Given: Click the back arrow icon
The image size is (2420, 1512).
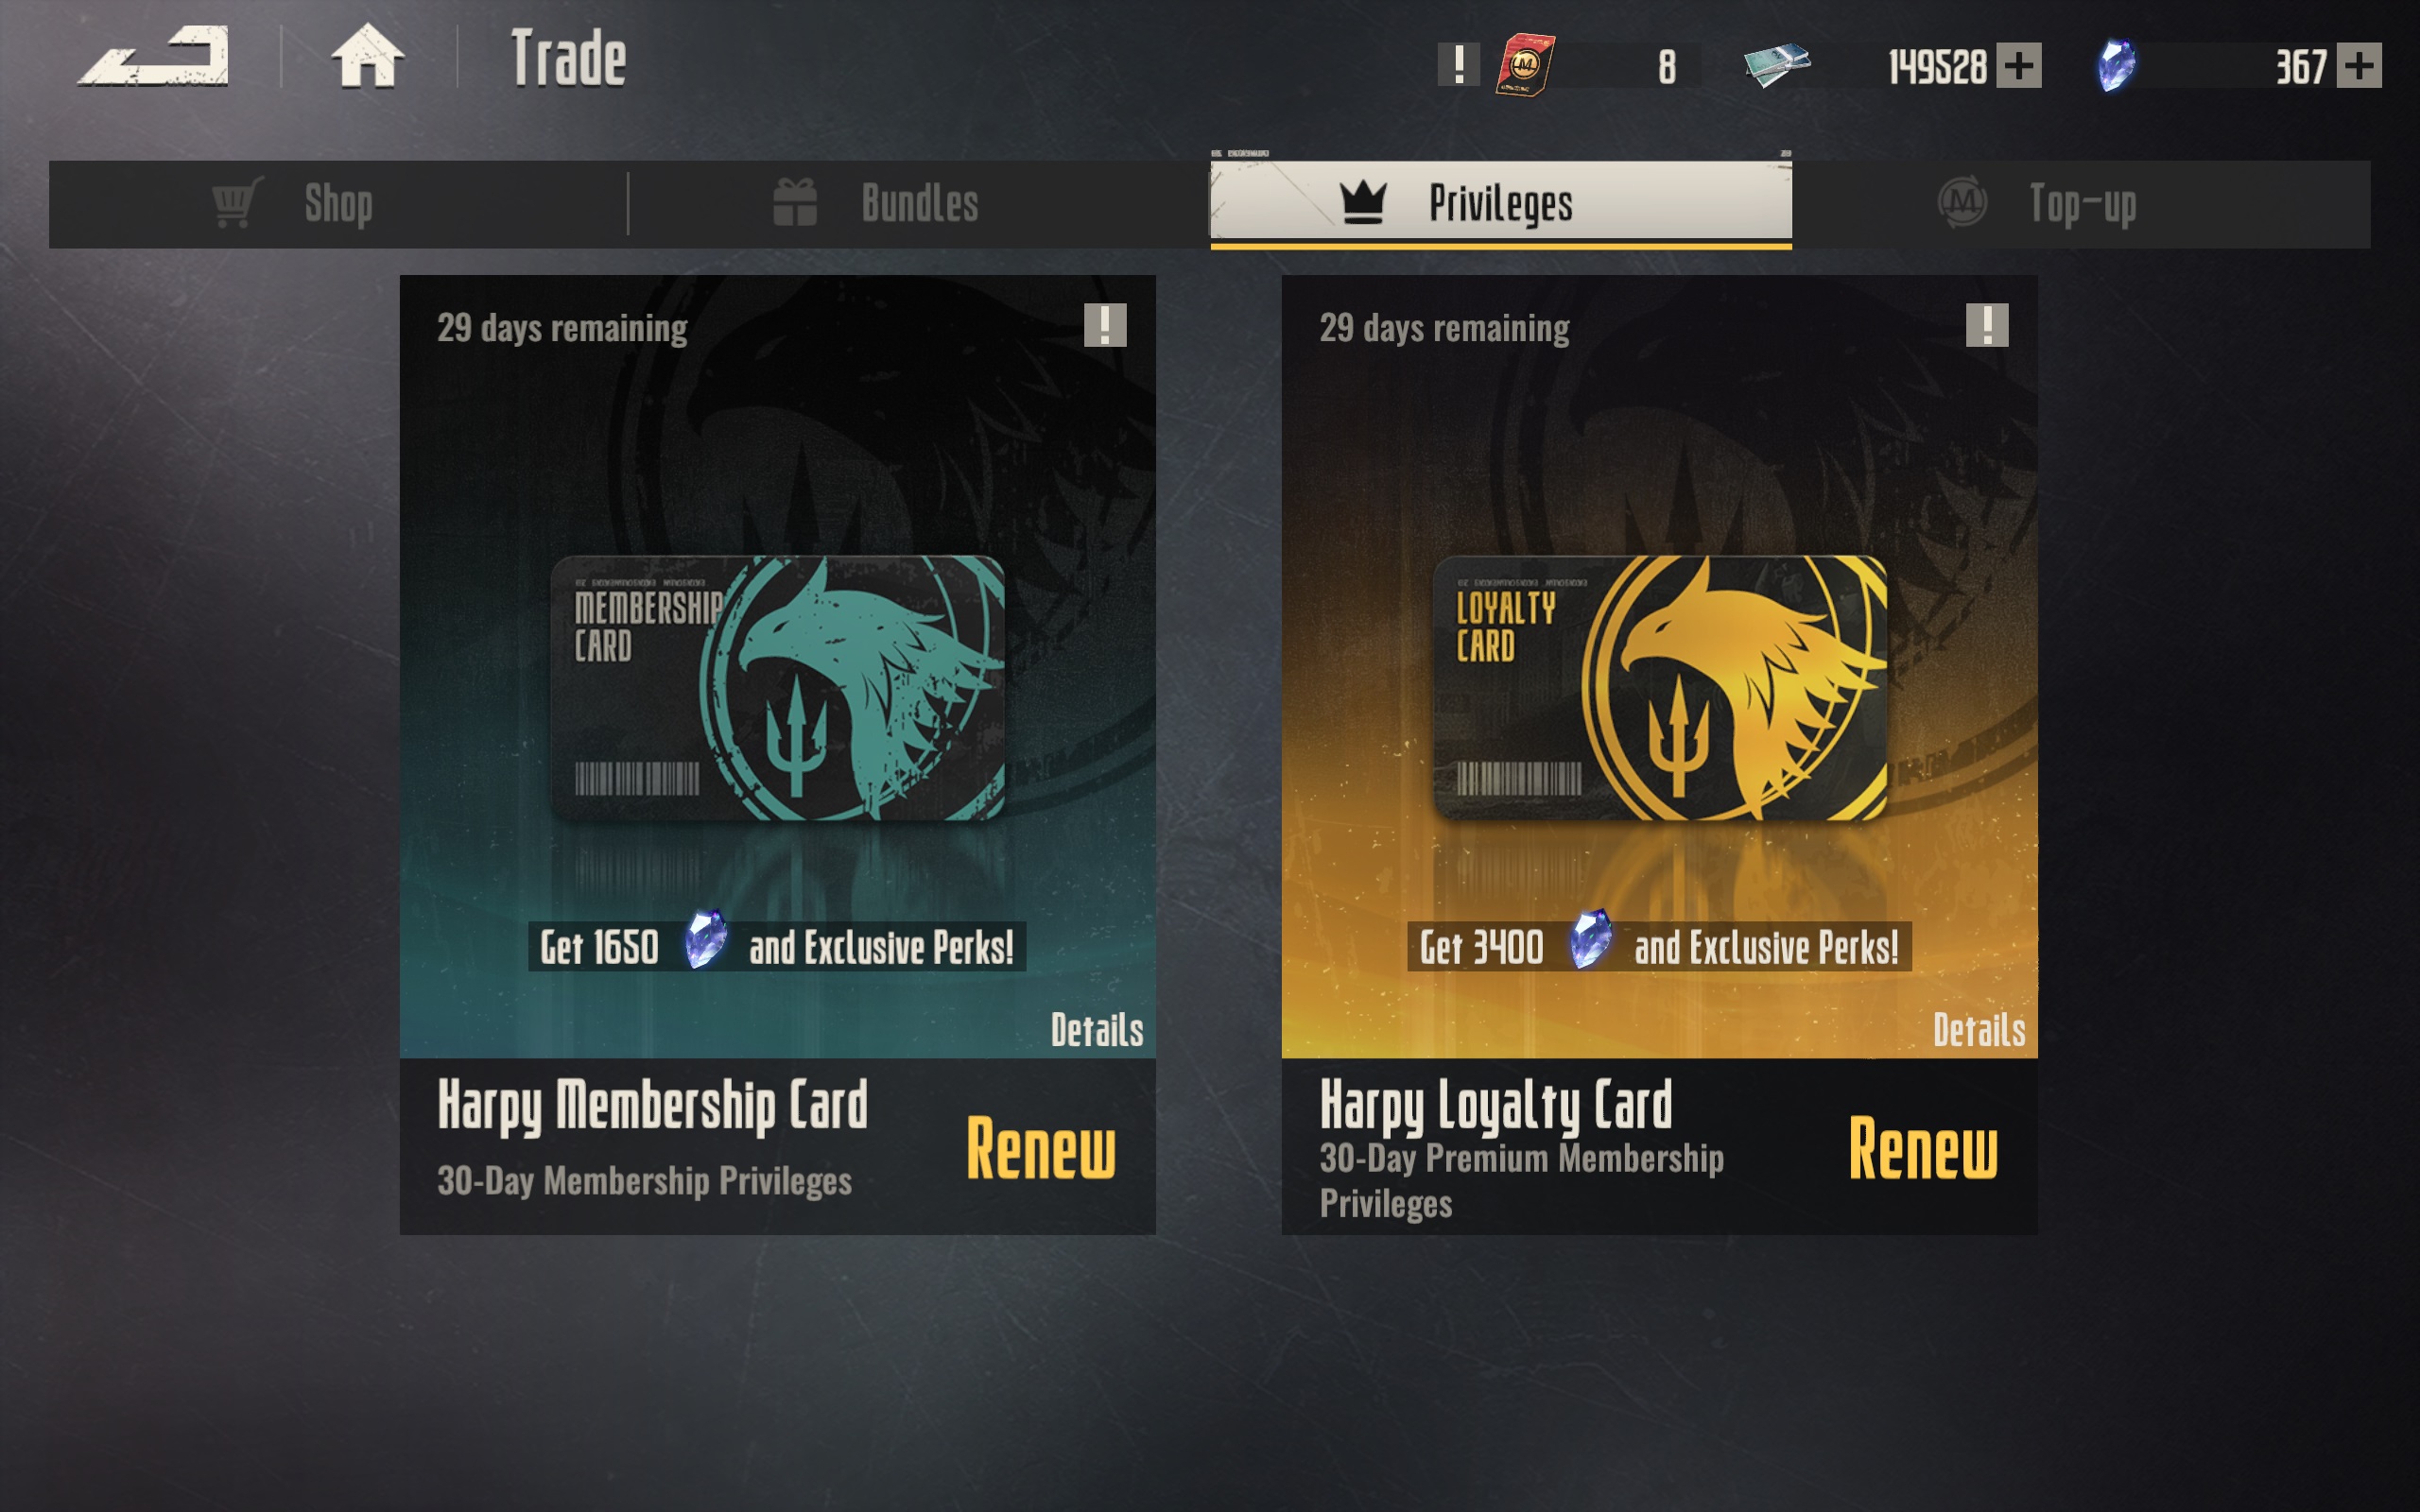Looking at the screenshot, I should pos(154,57).
